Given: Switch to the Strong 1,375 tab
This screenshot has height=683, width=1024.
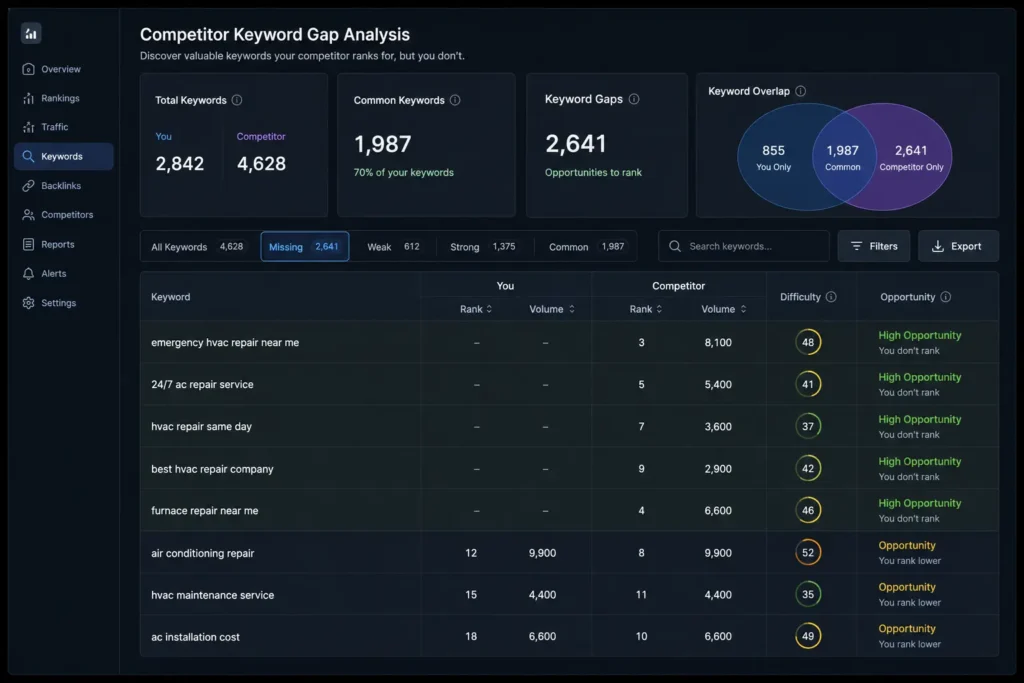Looking at the screenshot, I should (483, 247).
